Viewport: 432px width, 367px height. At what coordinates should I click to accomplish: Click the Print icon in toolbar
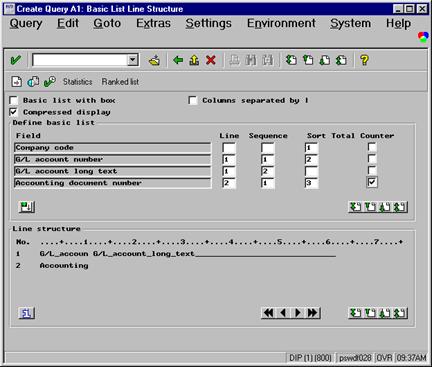[235, 60]
